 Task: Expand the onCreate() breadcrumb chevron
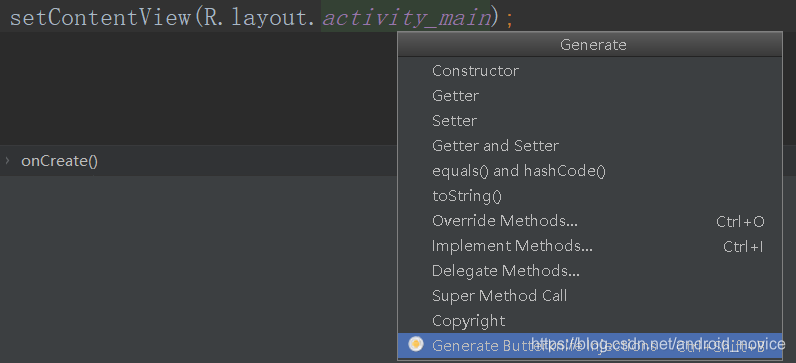[x=7, y=160]
